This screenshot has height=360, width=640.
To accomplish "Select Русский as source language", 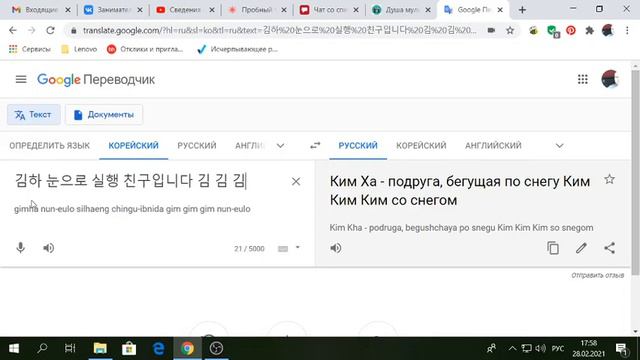I will (x=197, y=146).
